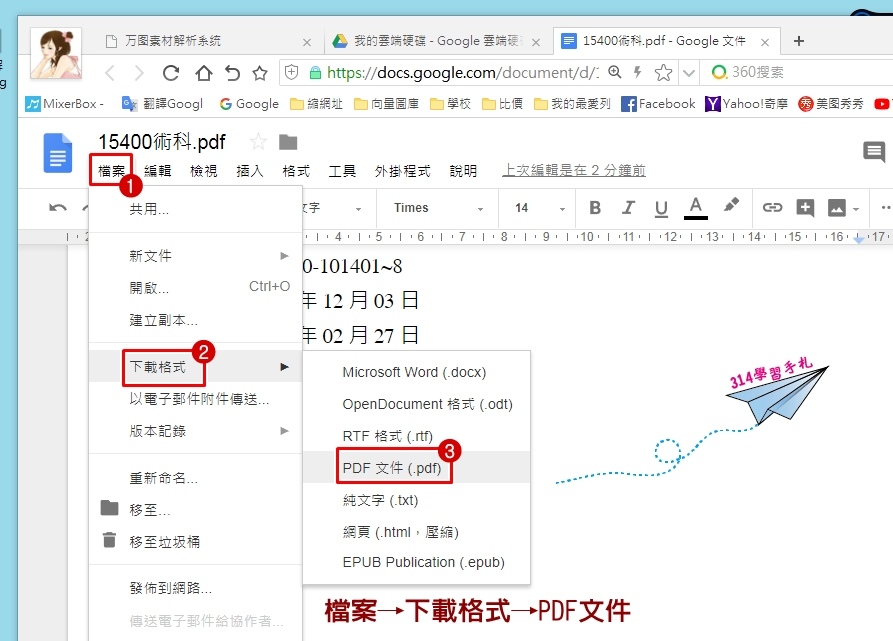Viewport: 893px width, 641px height.
Task: Open the 插入 menu
Action: [249, 170]
